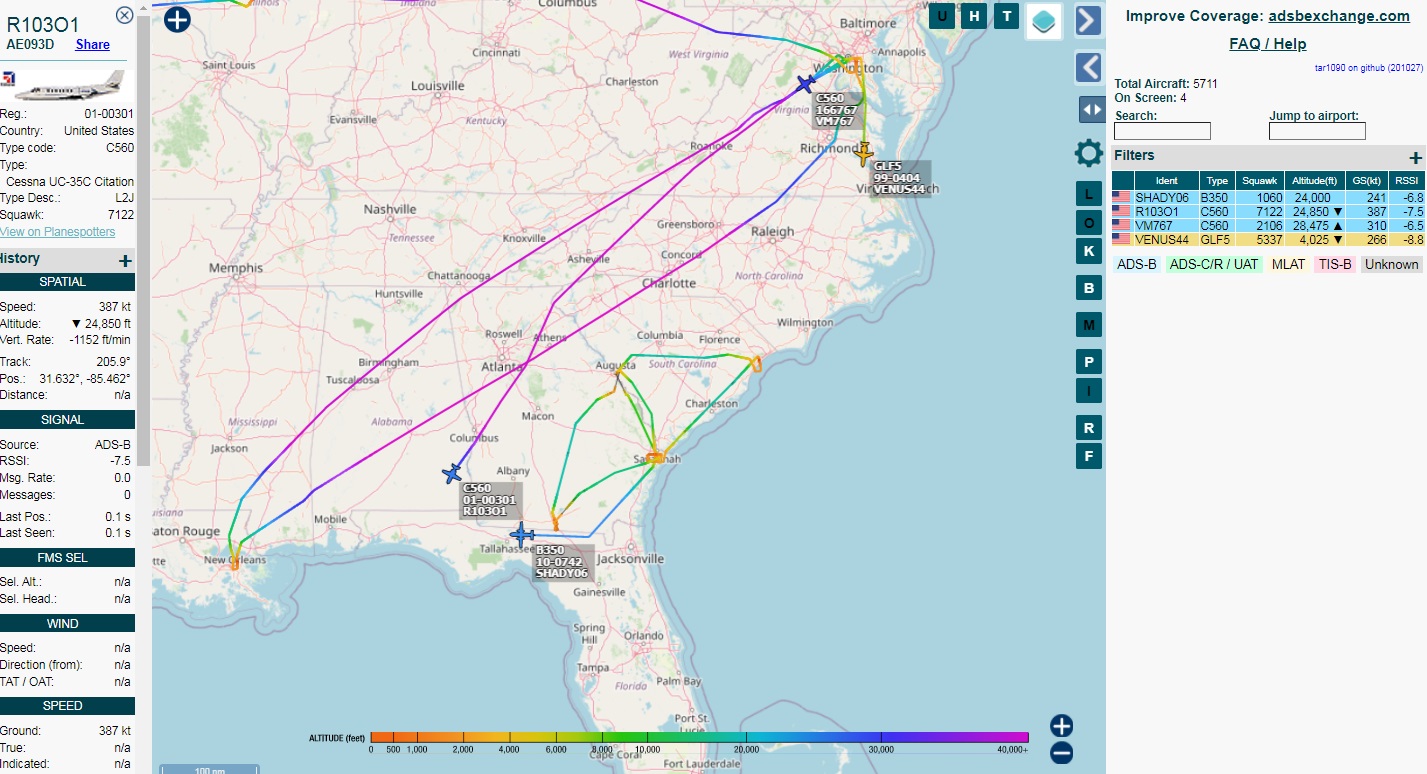1427x774 pixels.
Task: Open the Share link
Action: 93,44
